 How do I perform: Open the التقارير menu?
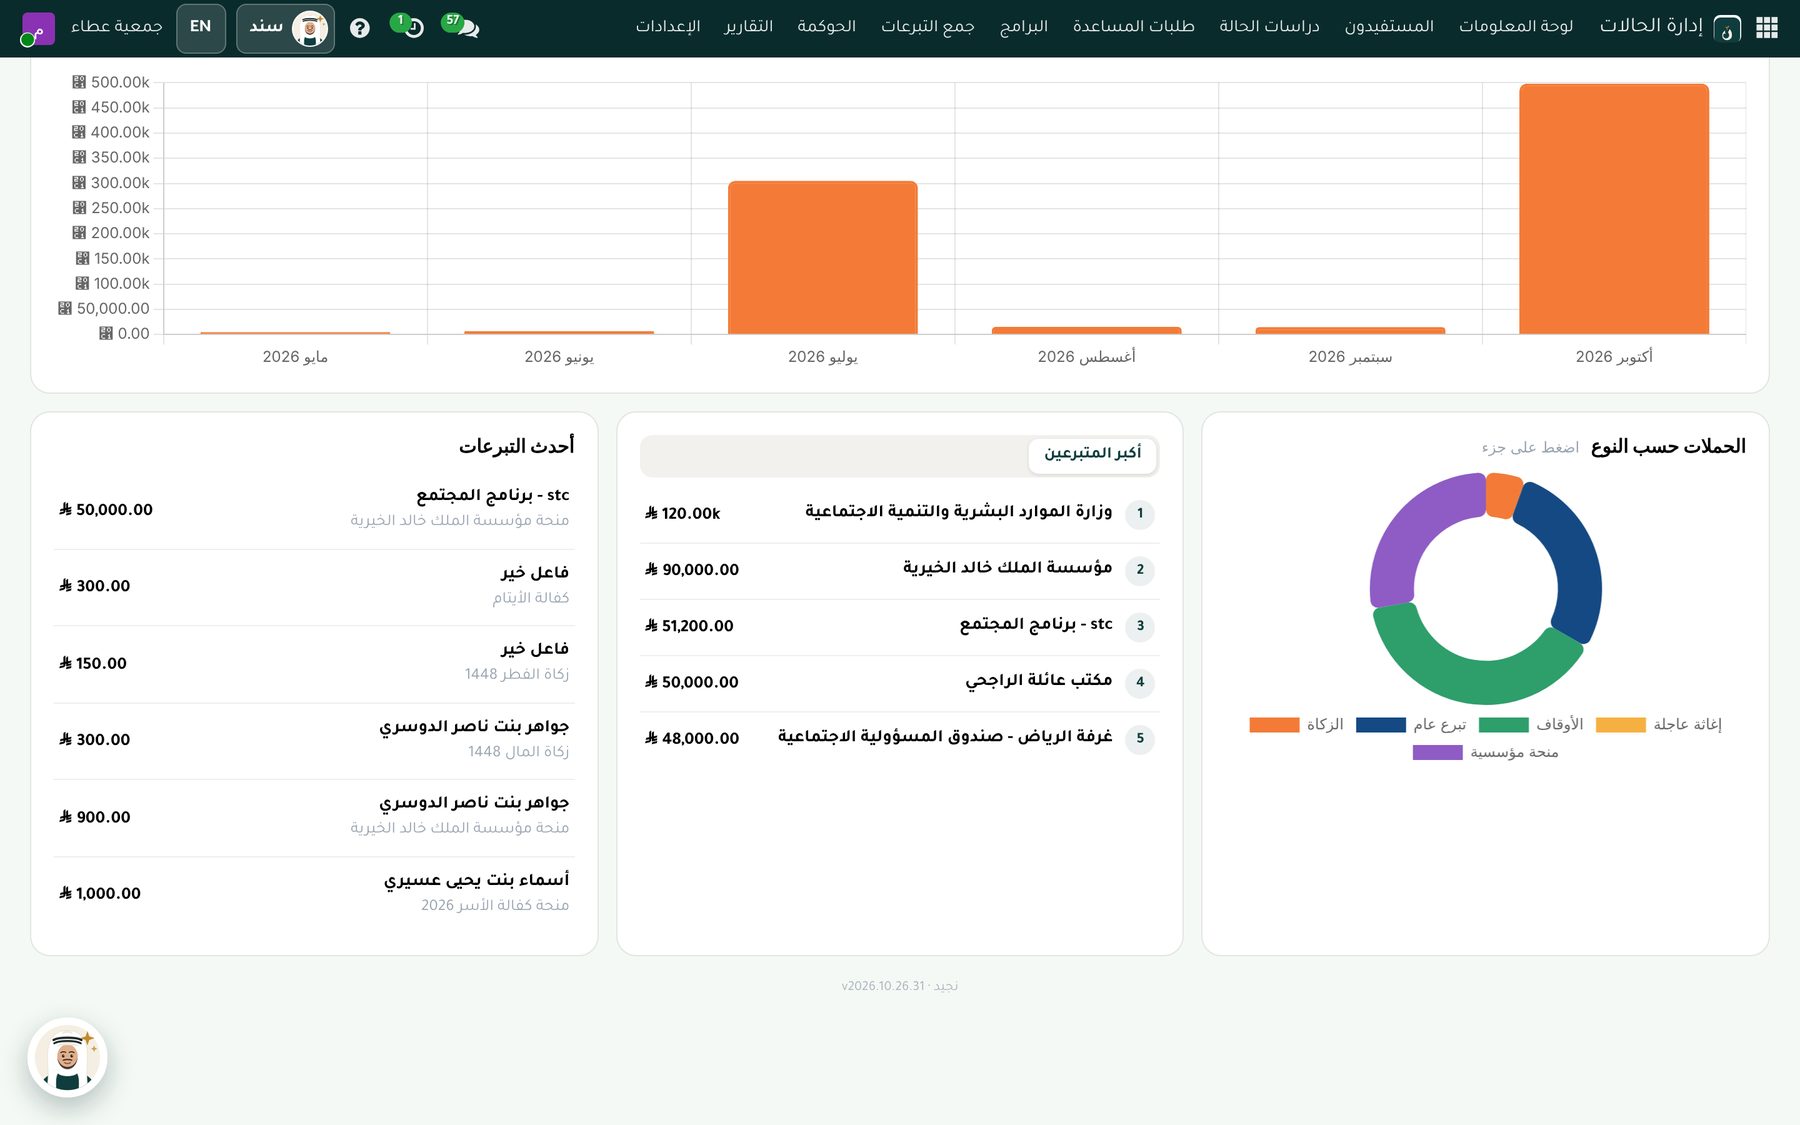click(x=748, y=26)
